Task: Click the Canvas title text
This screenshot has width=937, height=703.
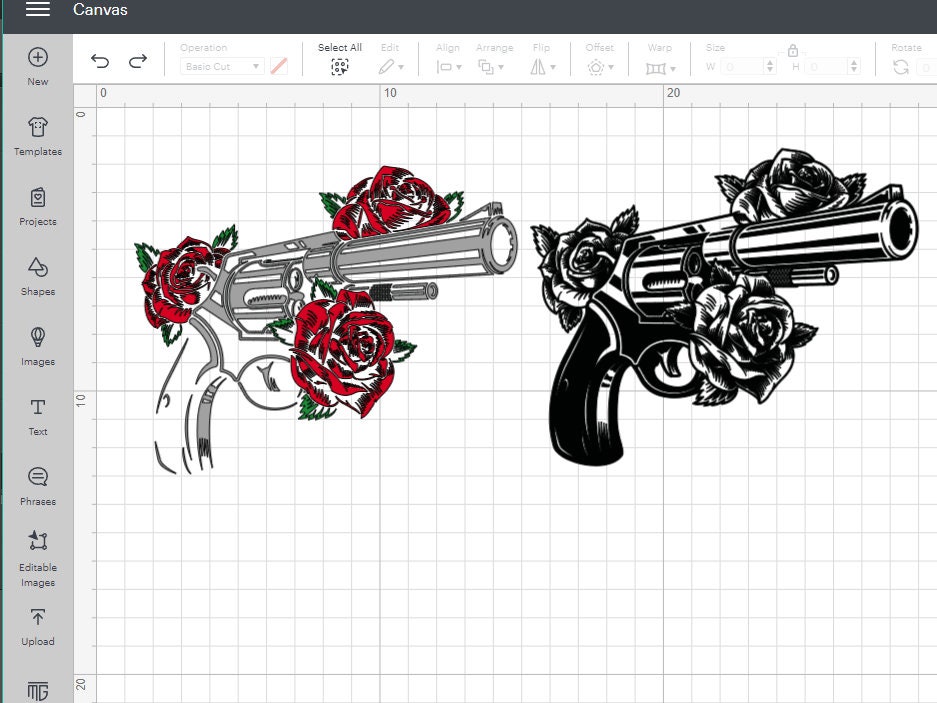Action: coord(100,10)
